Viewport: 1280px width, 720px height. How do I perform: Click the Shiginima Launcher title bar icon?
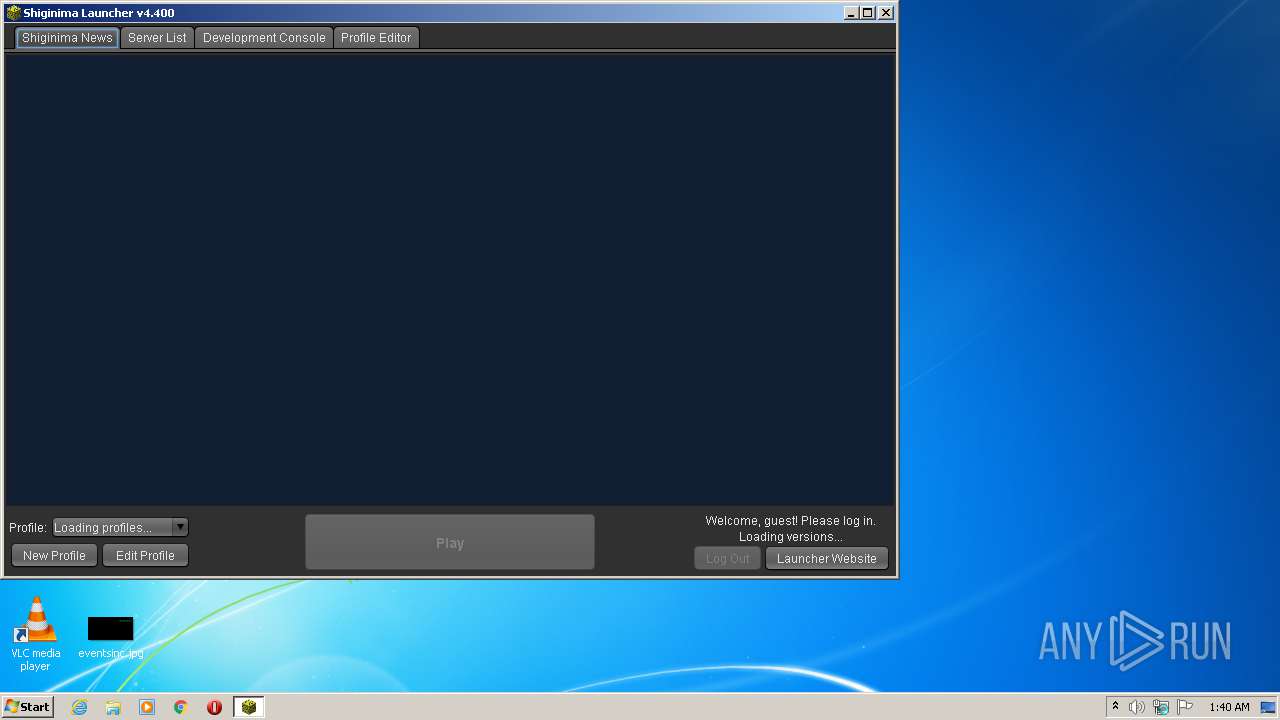[13, 13]
